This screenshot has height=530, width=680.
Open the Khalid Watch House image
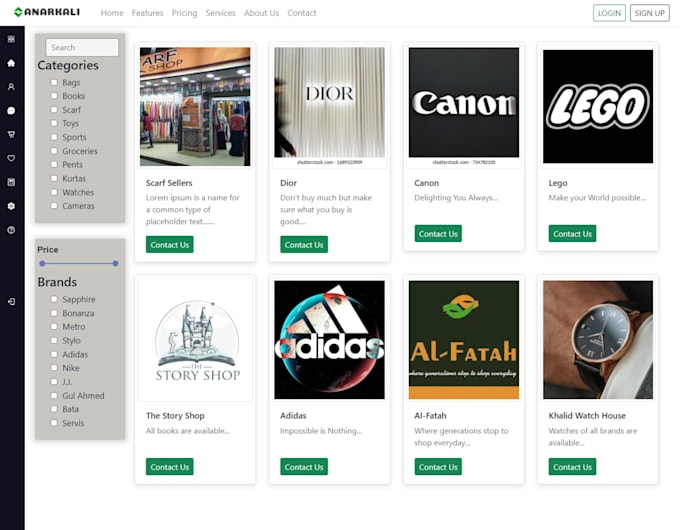click(x=598, y=340)
